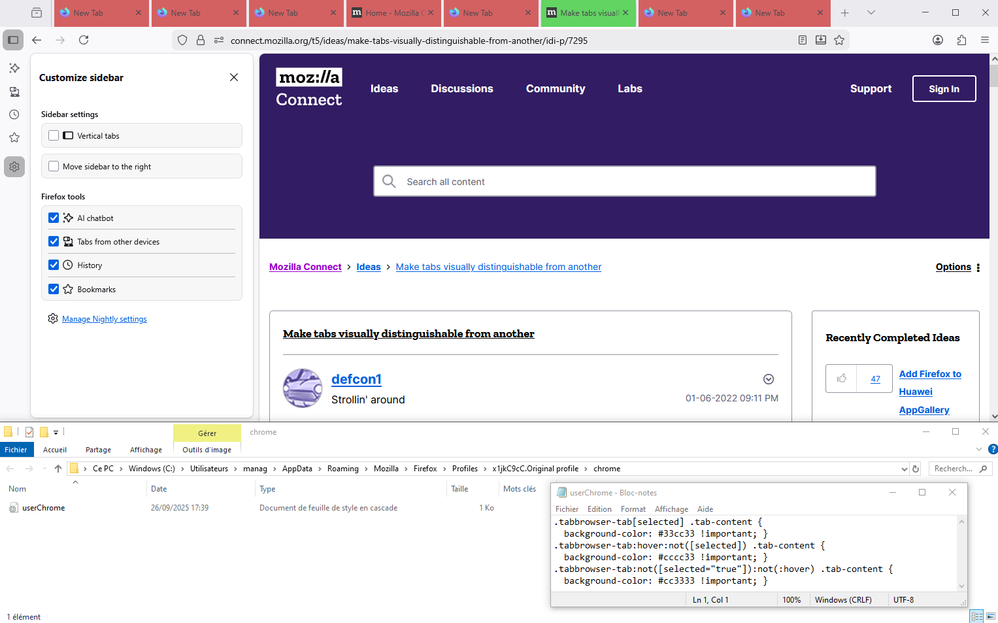998x623 pixels.
Task: Open the Firefox account menu
Action: [x=938, y=40]
